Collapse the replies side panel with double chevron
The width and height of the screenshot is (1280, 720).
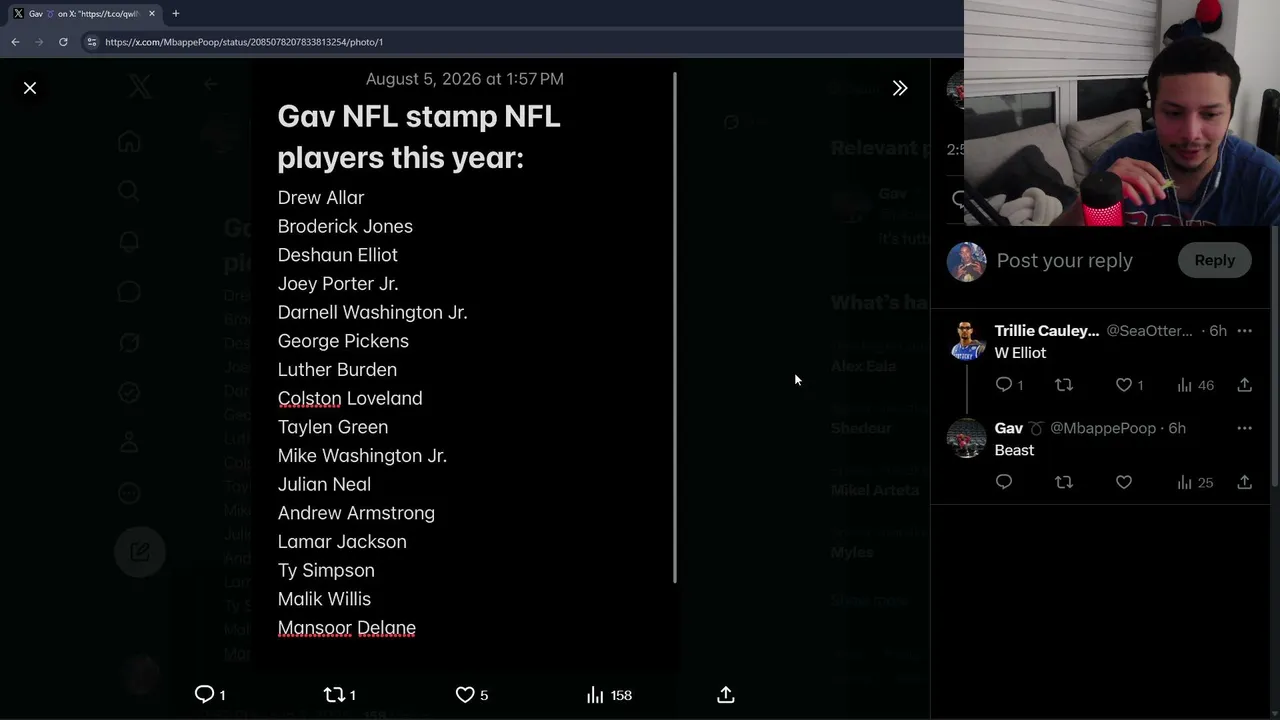pos(900,88)
